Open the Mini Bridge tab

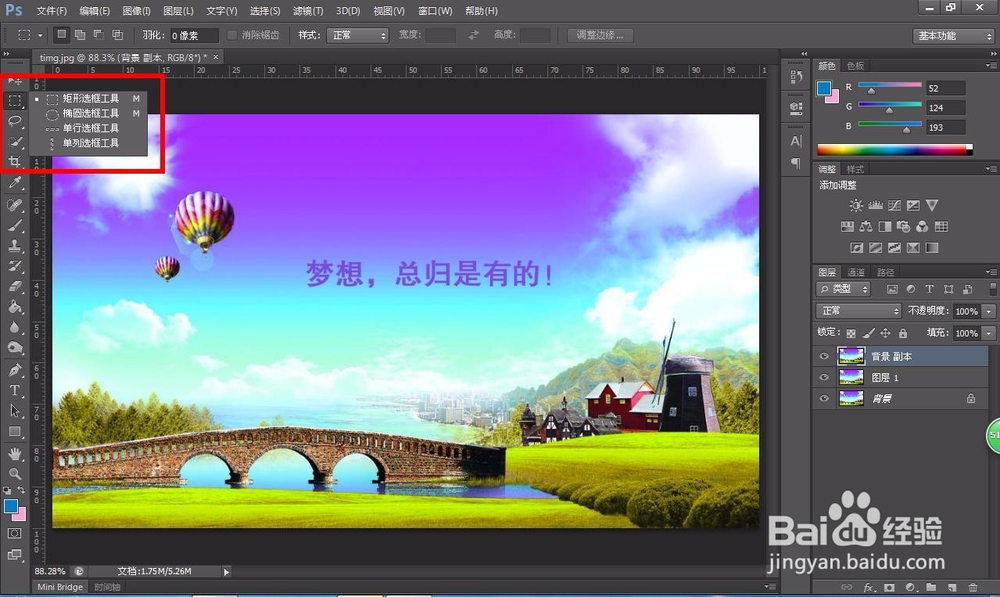click(60, 587)
